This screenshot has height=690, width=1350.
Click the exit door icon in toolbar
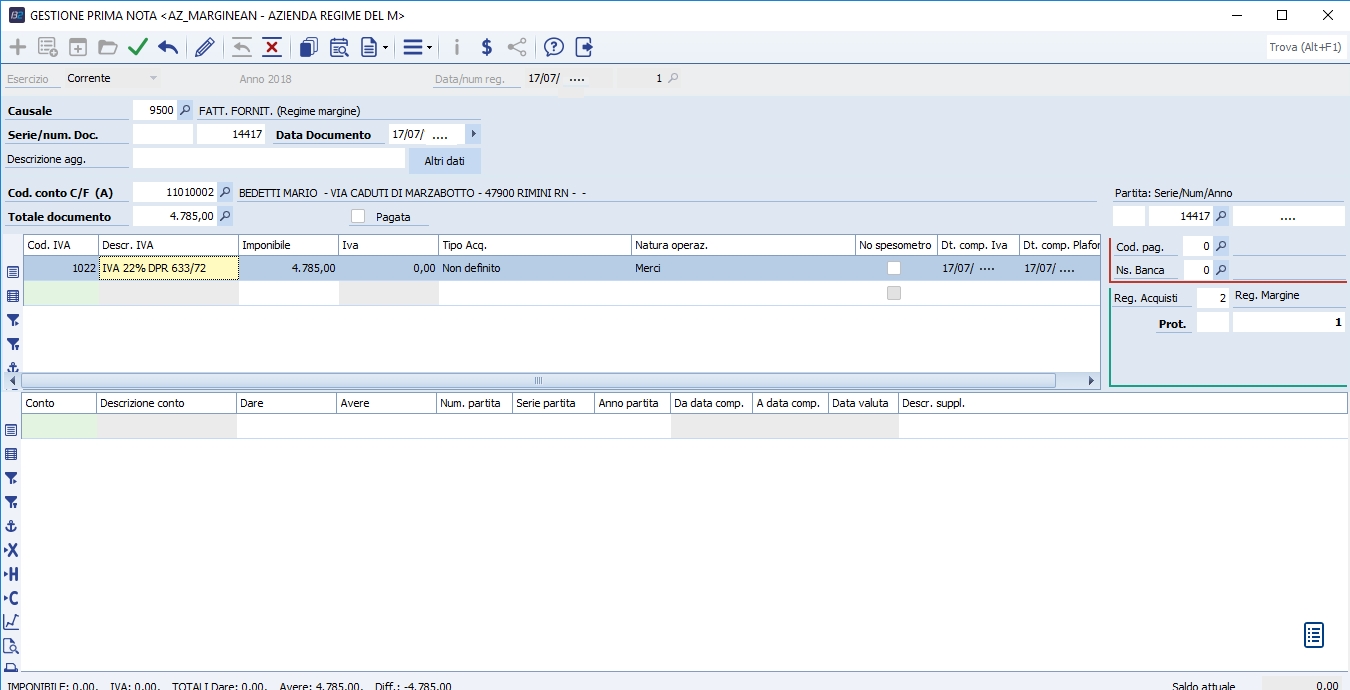pyautogui.click(x=585, y=47)
